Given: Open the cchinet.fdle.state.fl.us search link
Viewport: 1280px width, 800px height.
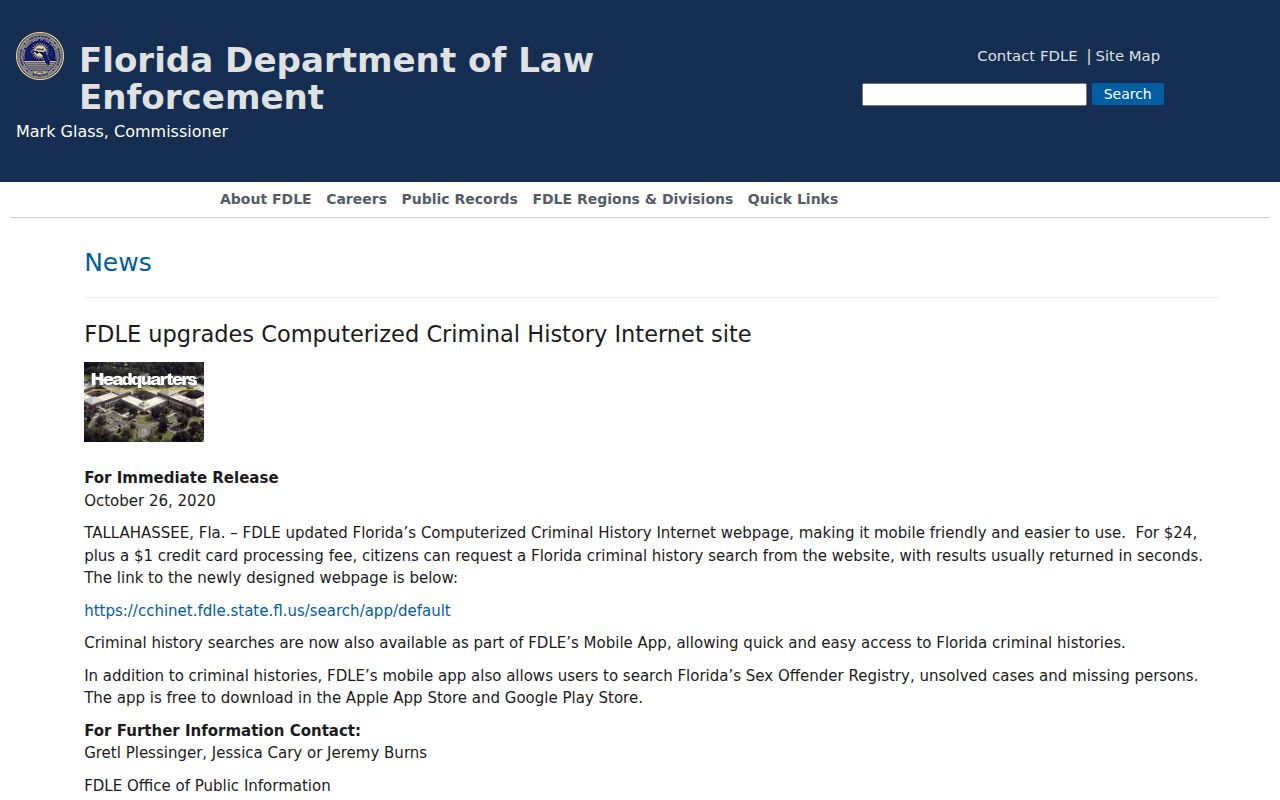Looking at the screenshot, I should point(267,611).
